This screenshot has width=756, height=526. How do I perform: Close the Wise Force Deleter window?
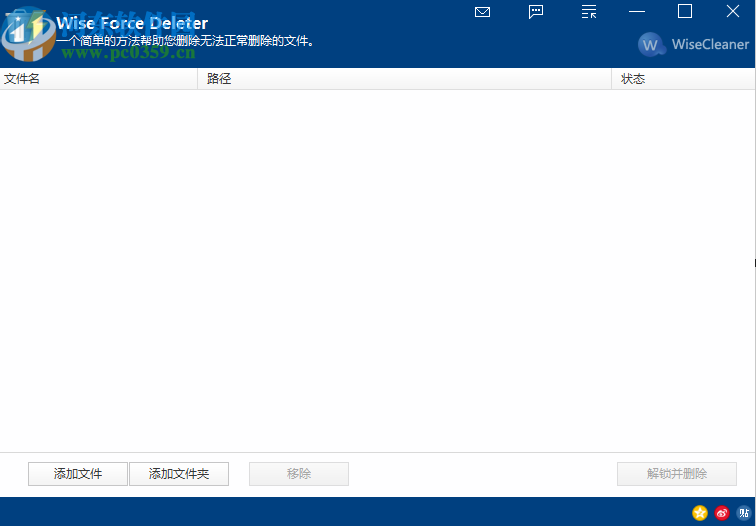point(733,11)
